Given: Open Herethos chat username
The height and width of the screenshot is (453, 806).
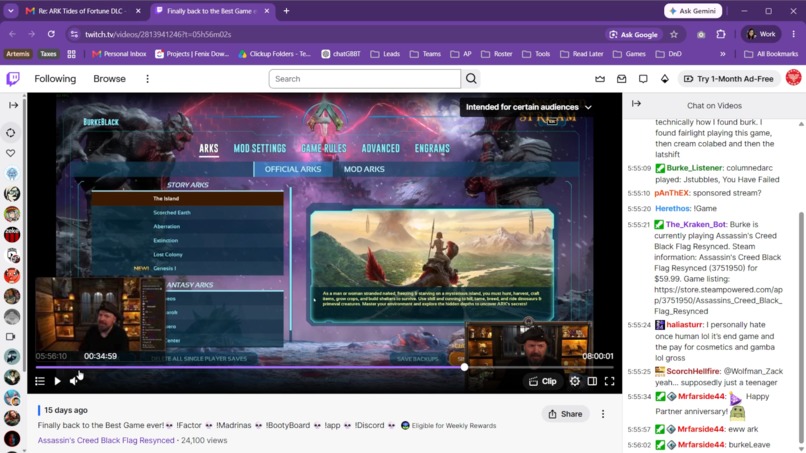Looking at the screenshot, I should [672, 209].
